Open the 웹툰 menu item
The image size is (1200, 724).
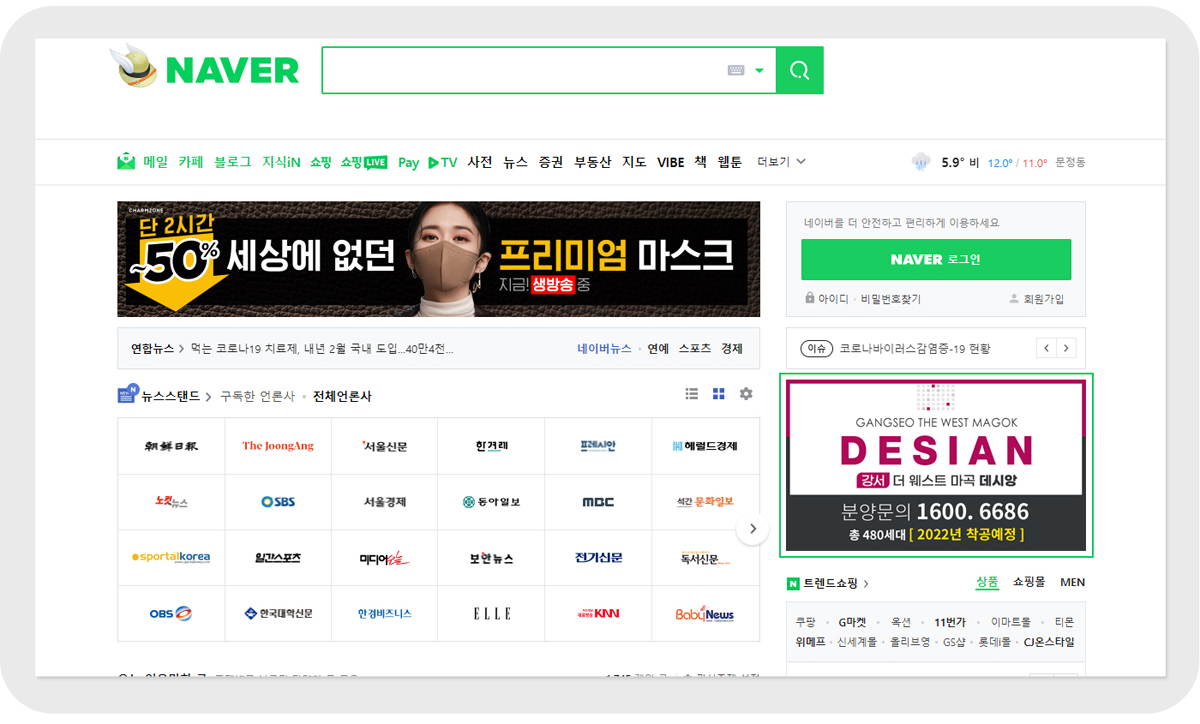click(730, 162)
